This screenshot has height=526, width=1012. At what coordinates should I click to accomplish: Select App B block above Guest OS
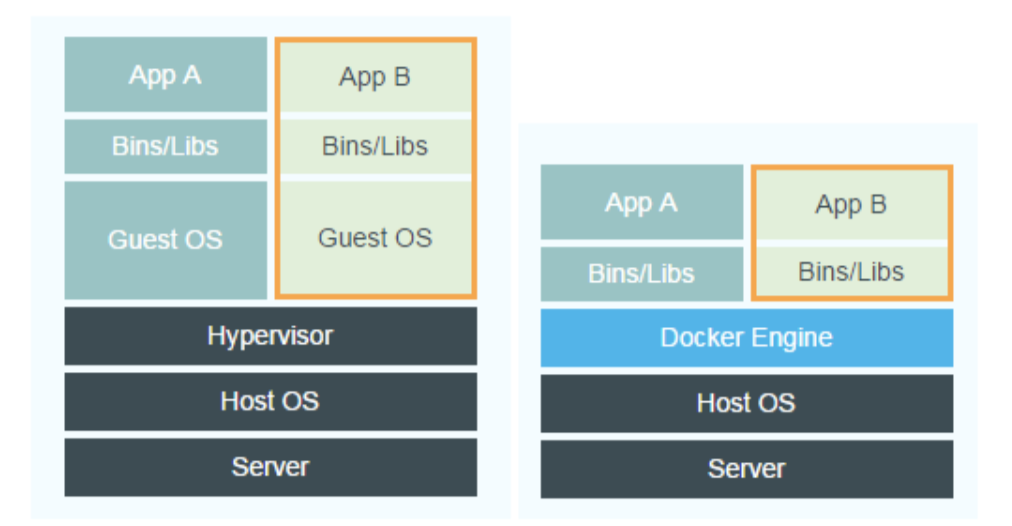pyautogui.click(x=375, y=77)
